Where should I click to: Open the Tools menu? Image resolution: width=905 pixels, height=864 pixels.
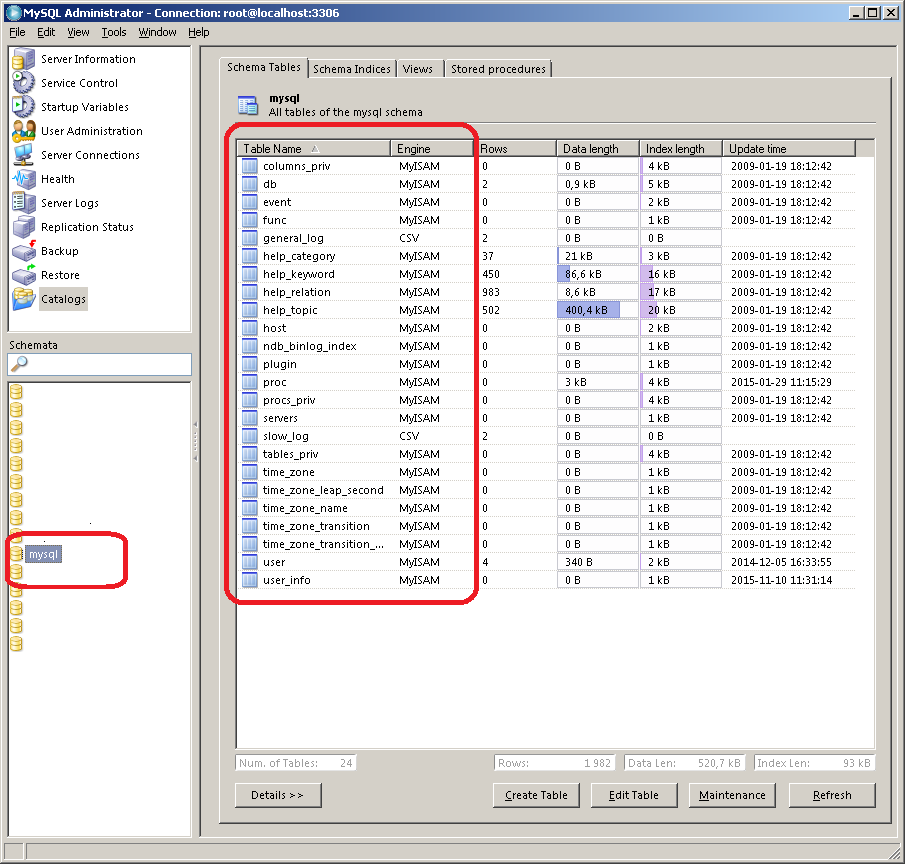[114, 32]
